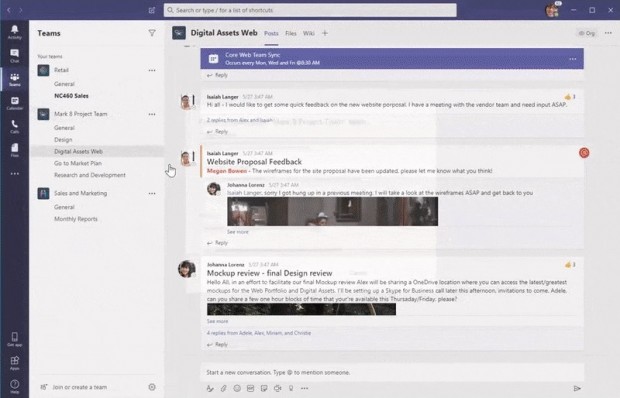Click the Megan Bowen mention
This screenshot has height=398, width=620.
click(x=227, y=171)
